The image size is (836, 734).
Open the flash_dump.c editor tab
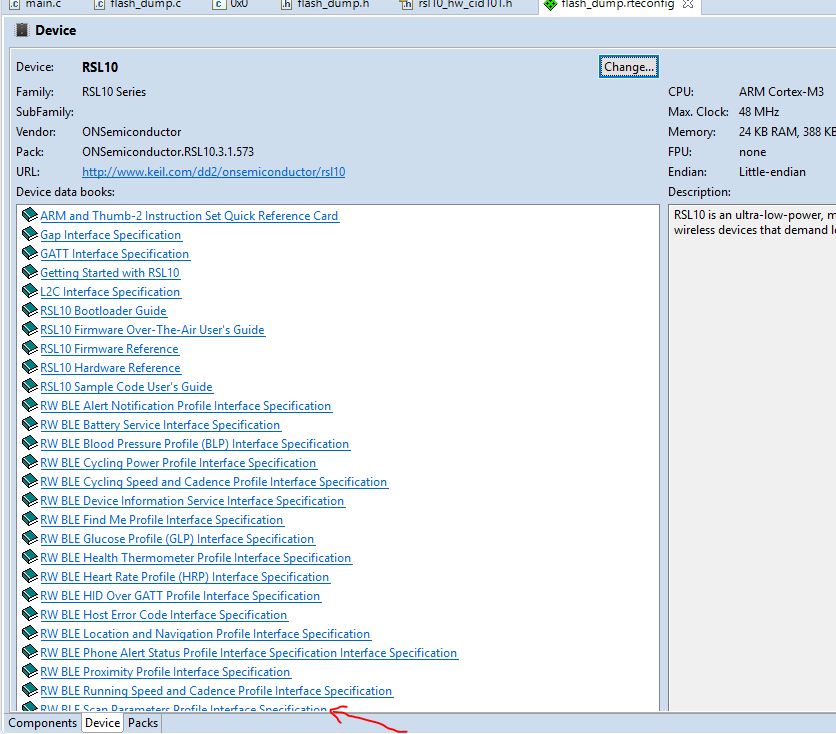click(x=138, y=4)
